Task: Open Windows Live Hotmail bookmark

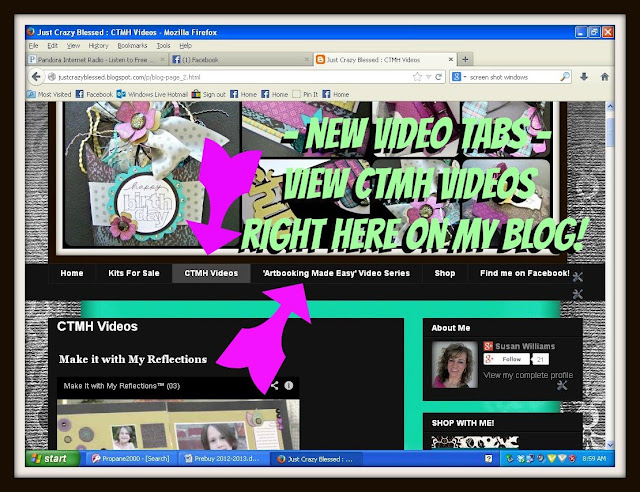Action: click(x=152, y=94)
